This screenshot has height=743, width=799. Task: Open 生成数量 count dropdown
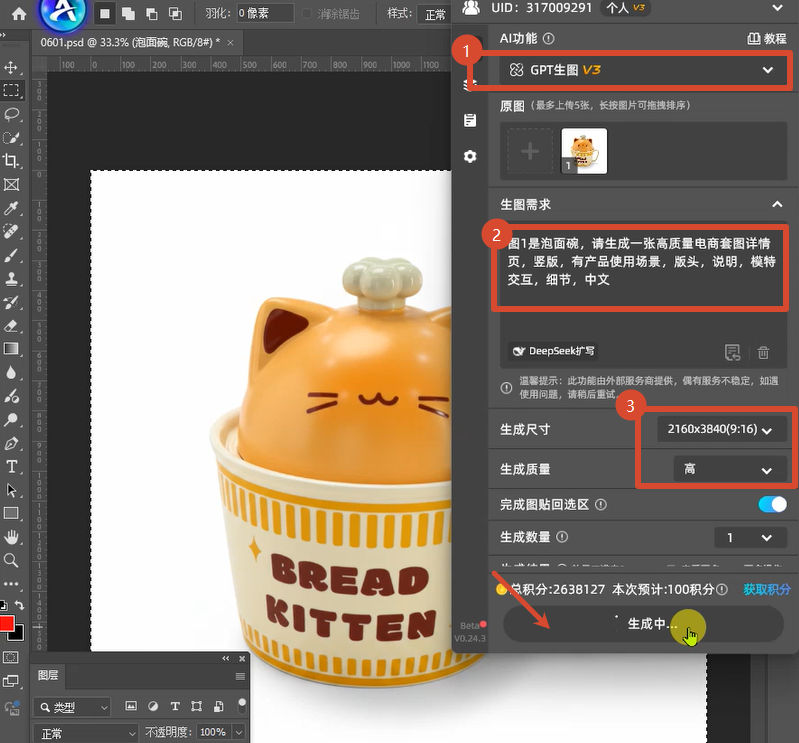751,537
